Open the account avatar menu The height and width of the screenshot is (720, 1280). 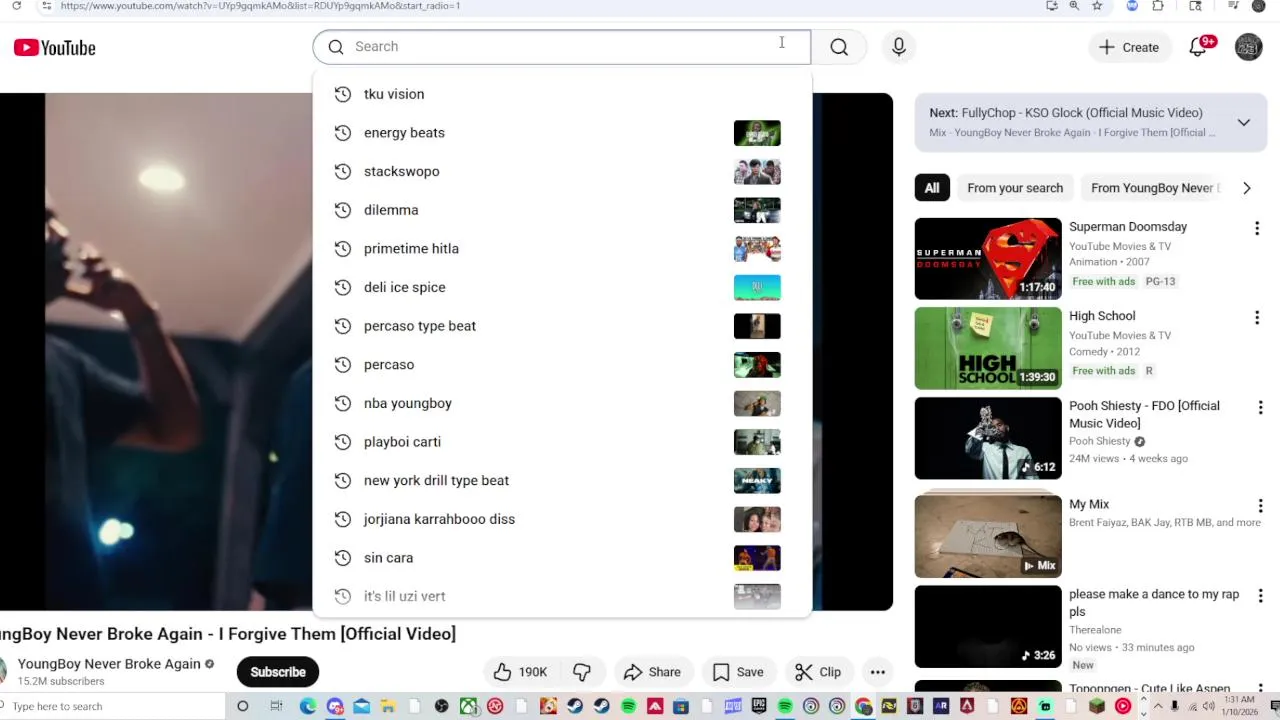(x=1248, y=47)
